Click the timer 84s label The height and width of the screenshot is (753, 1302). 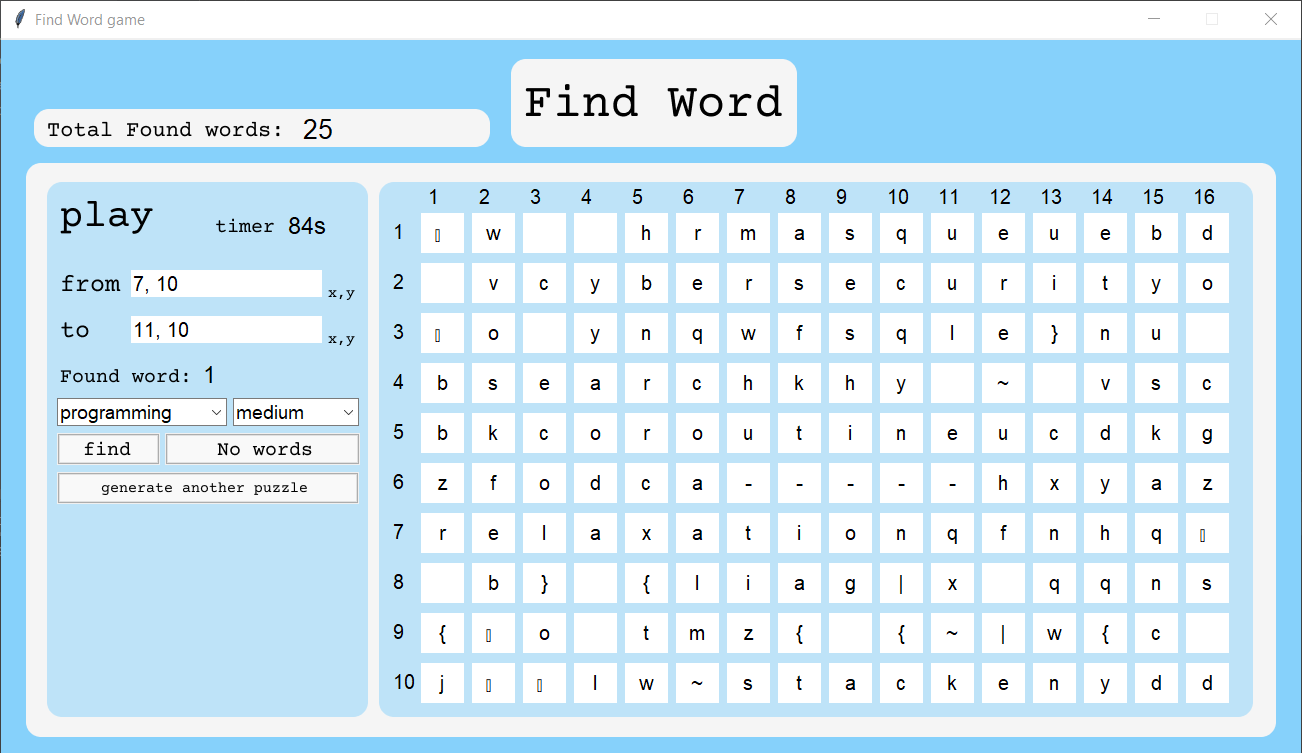coord(270,226)
